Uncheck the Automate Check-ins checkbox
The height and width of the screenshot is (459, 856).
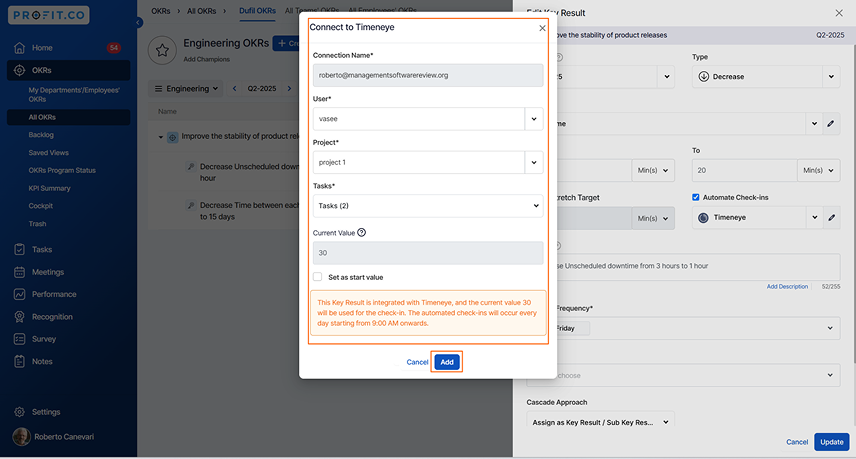(x=696, y=197)
